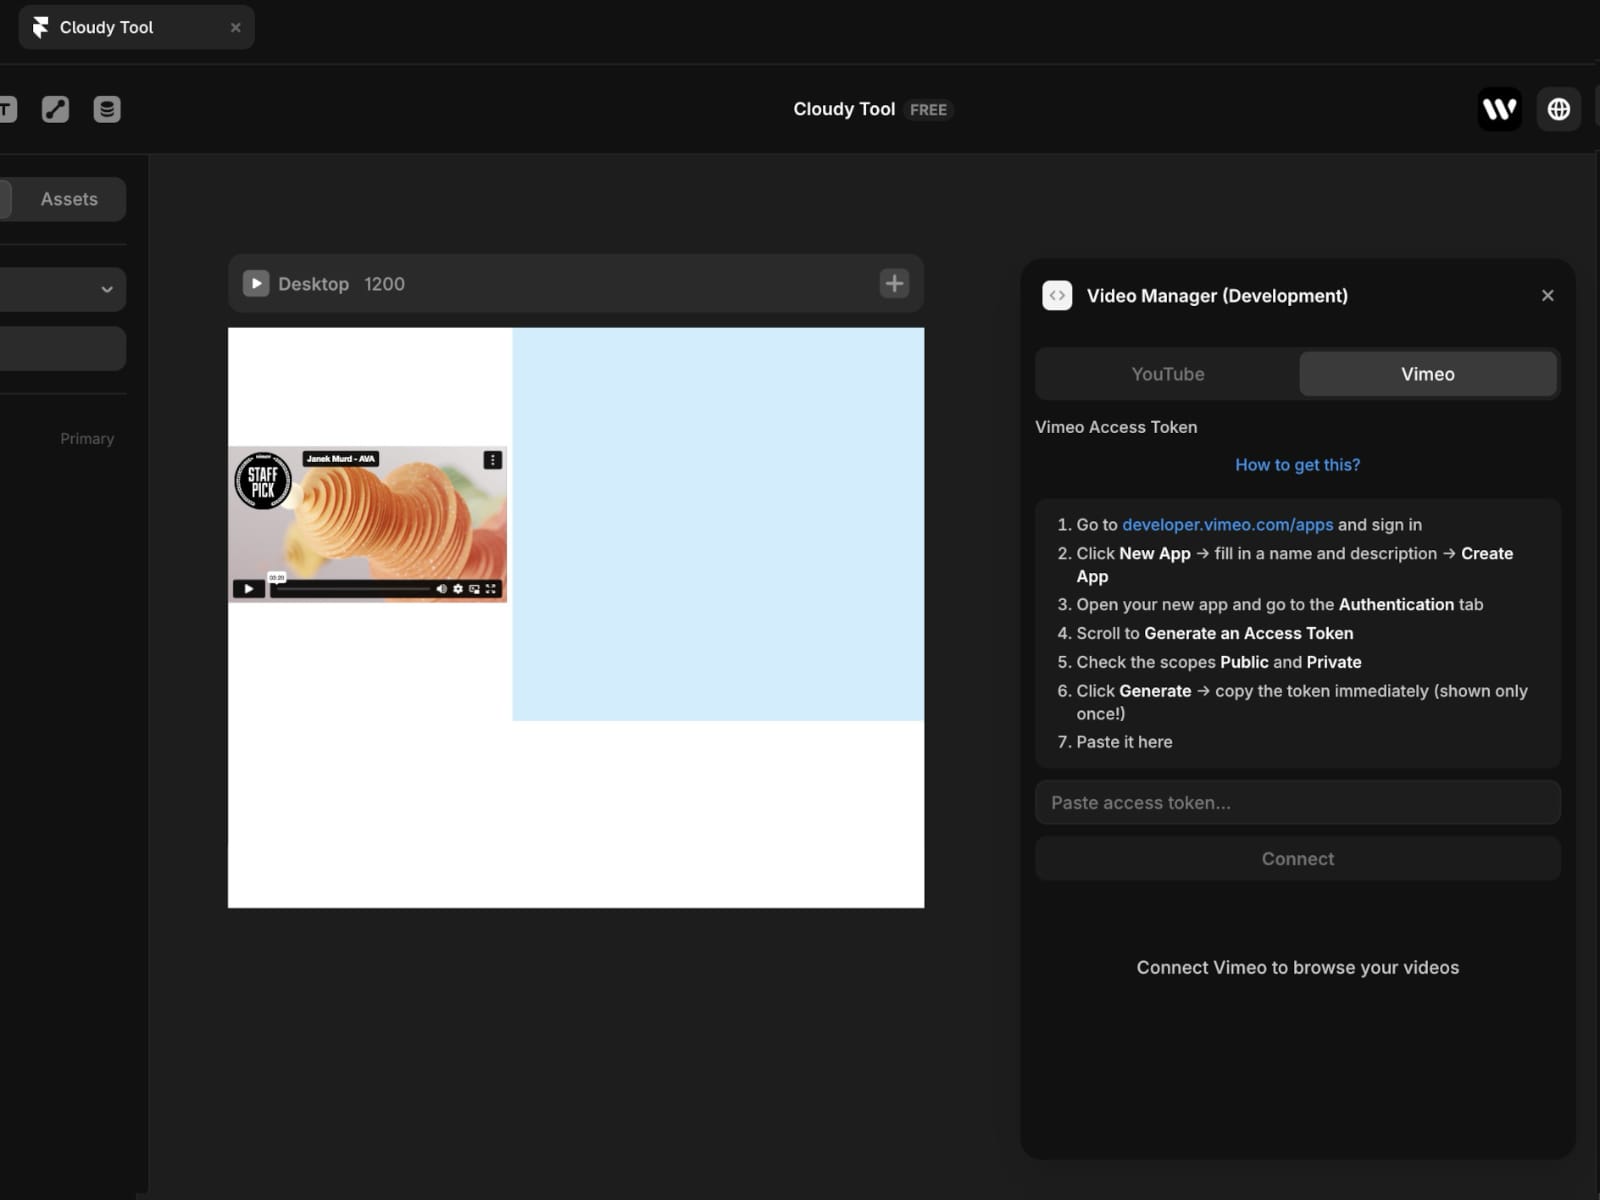Select the Vimeo video thumbnail on canvas
This screenshot has width=1600, height=1200.
click(x=368, y=524)
